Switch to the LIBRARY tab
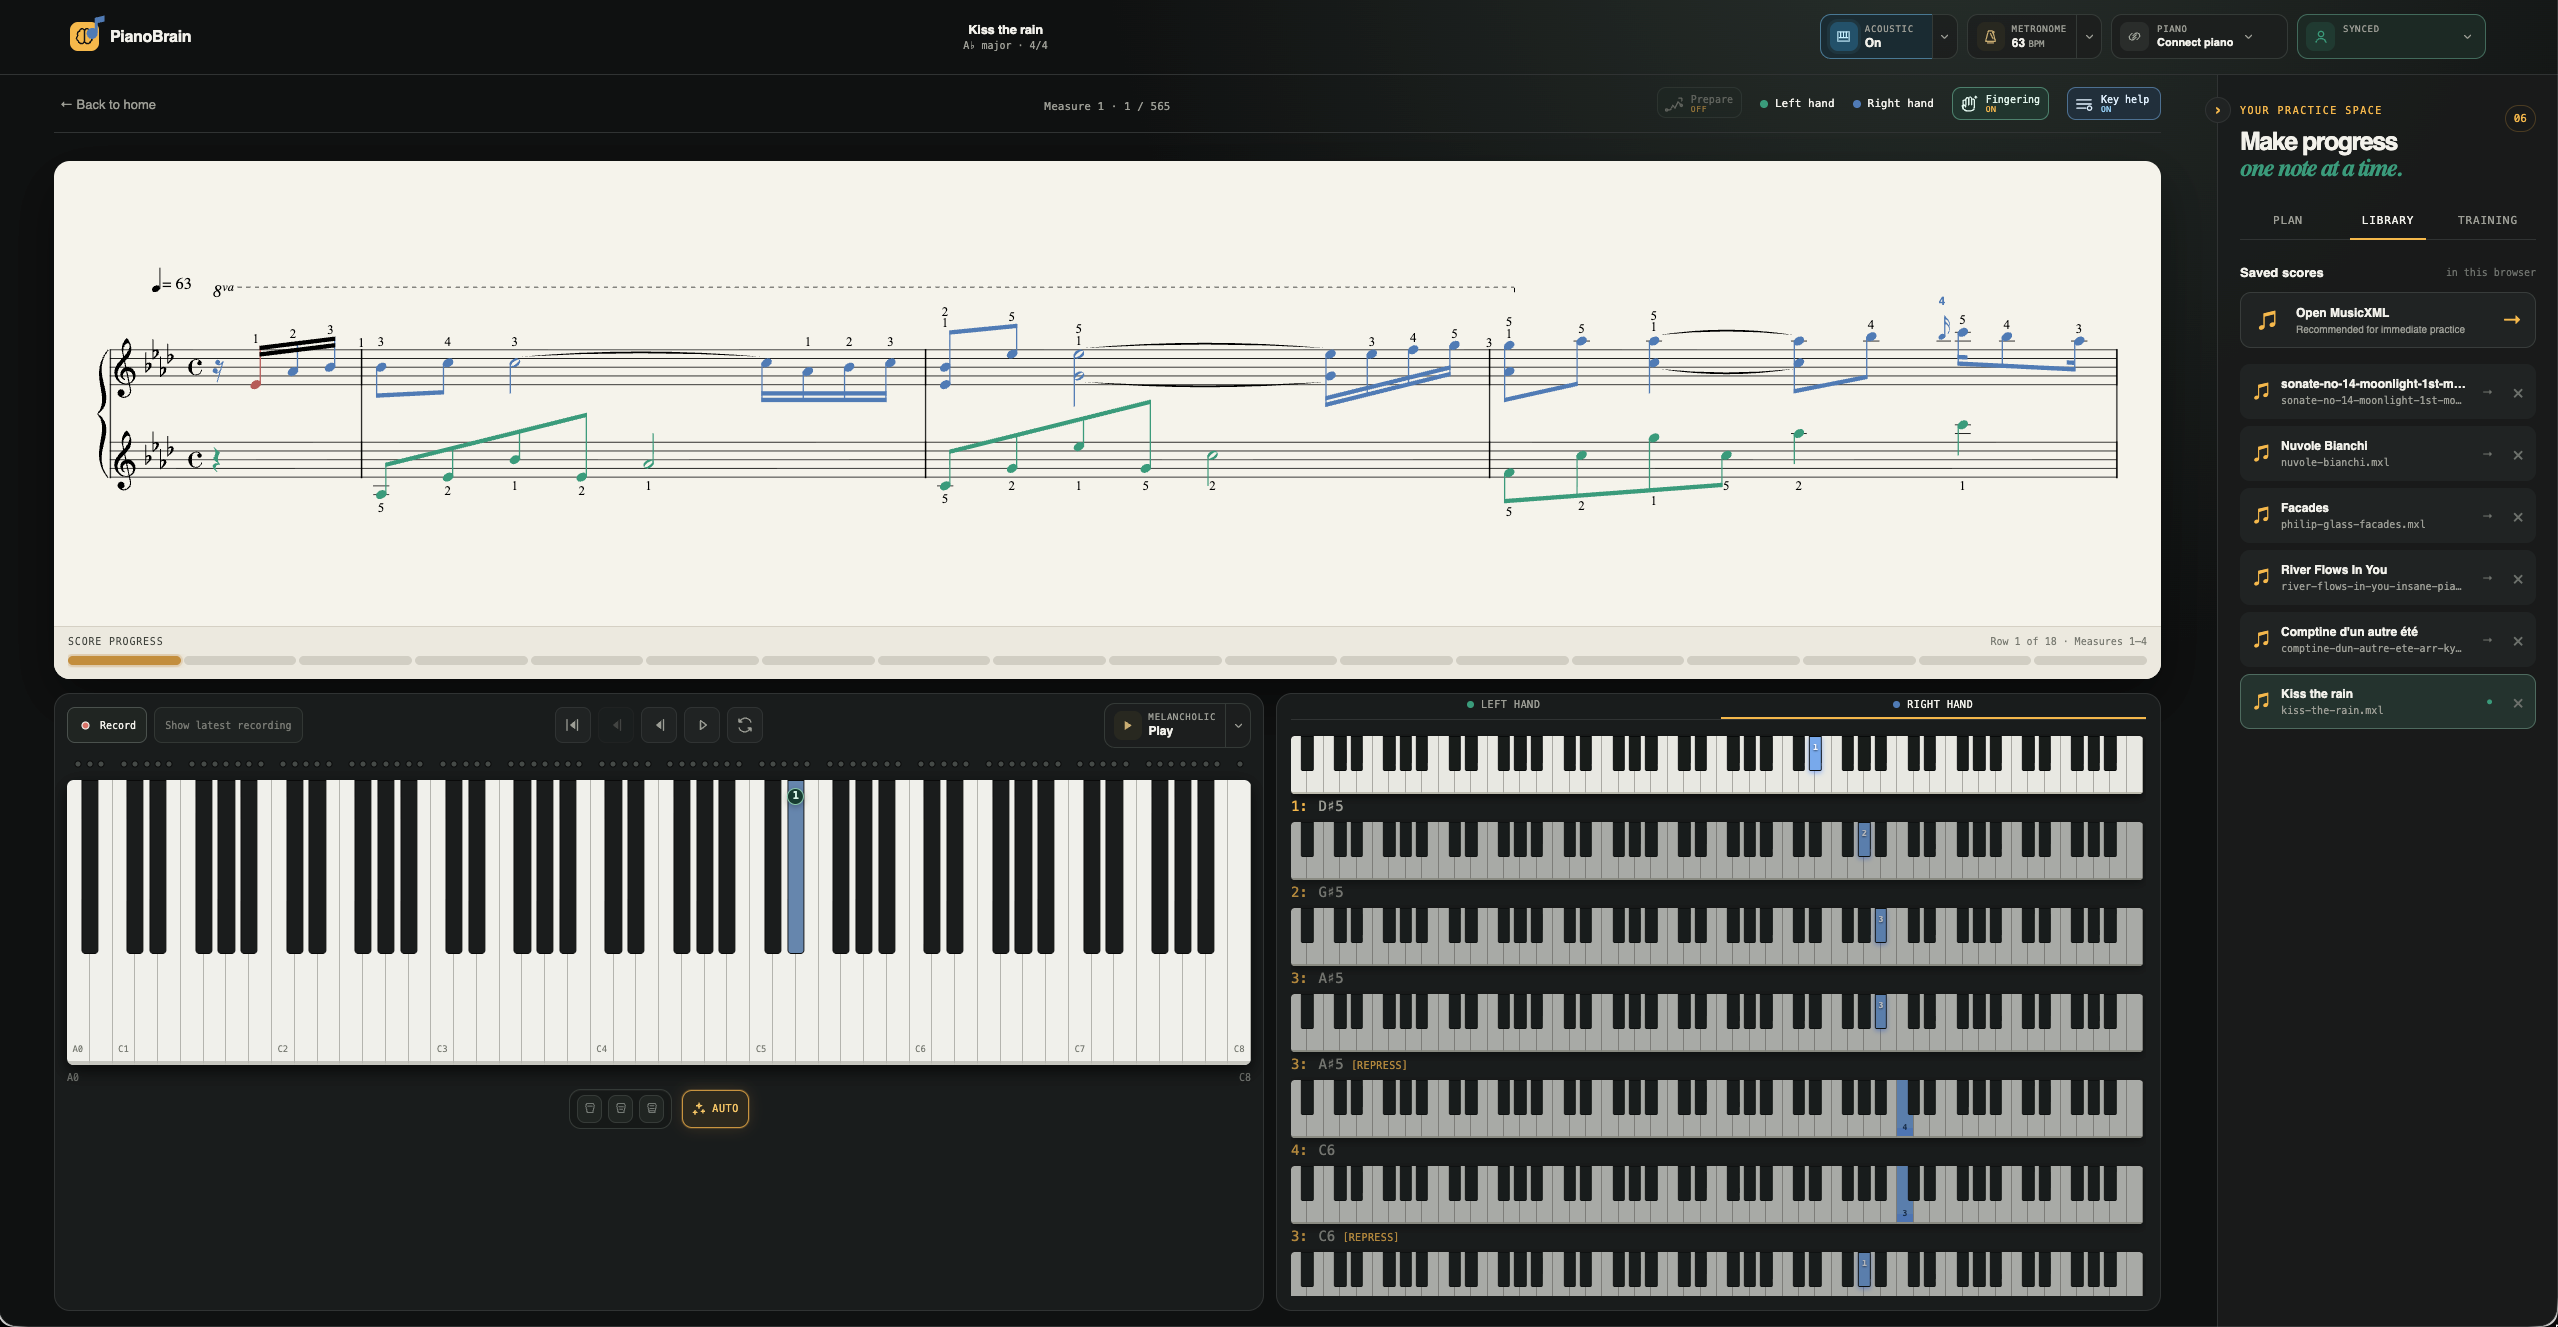2558x1327 pixels. point(2387,220)
